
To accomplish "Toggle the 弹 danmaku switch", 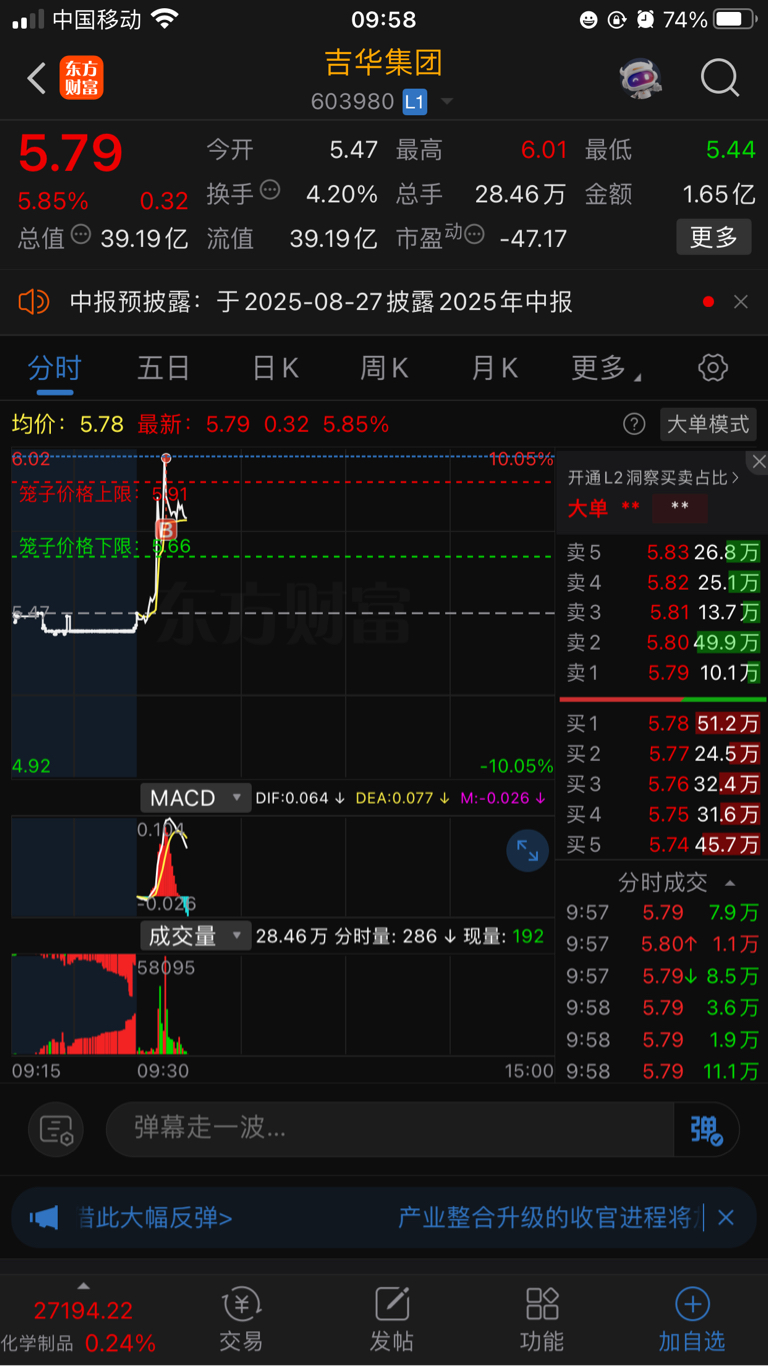I will [706, 1130].
